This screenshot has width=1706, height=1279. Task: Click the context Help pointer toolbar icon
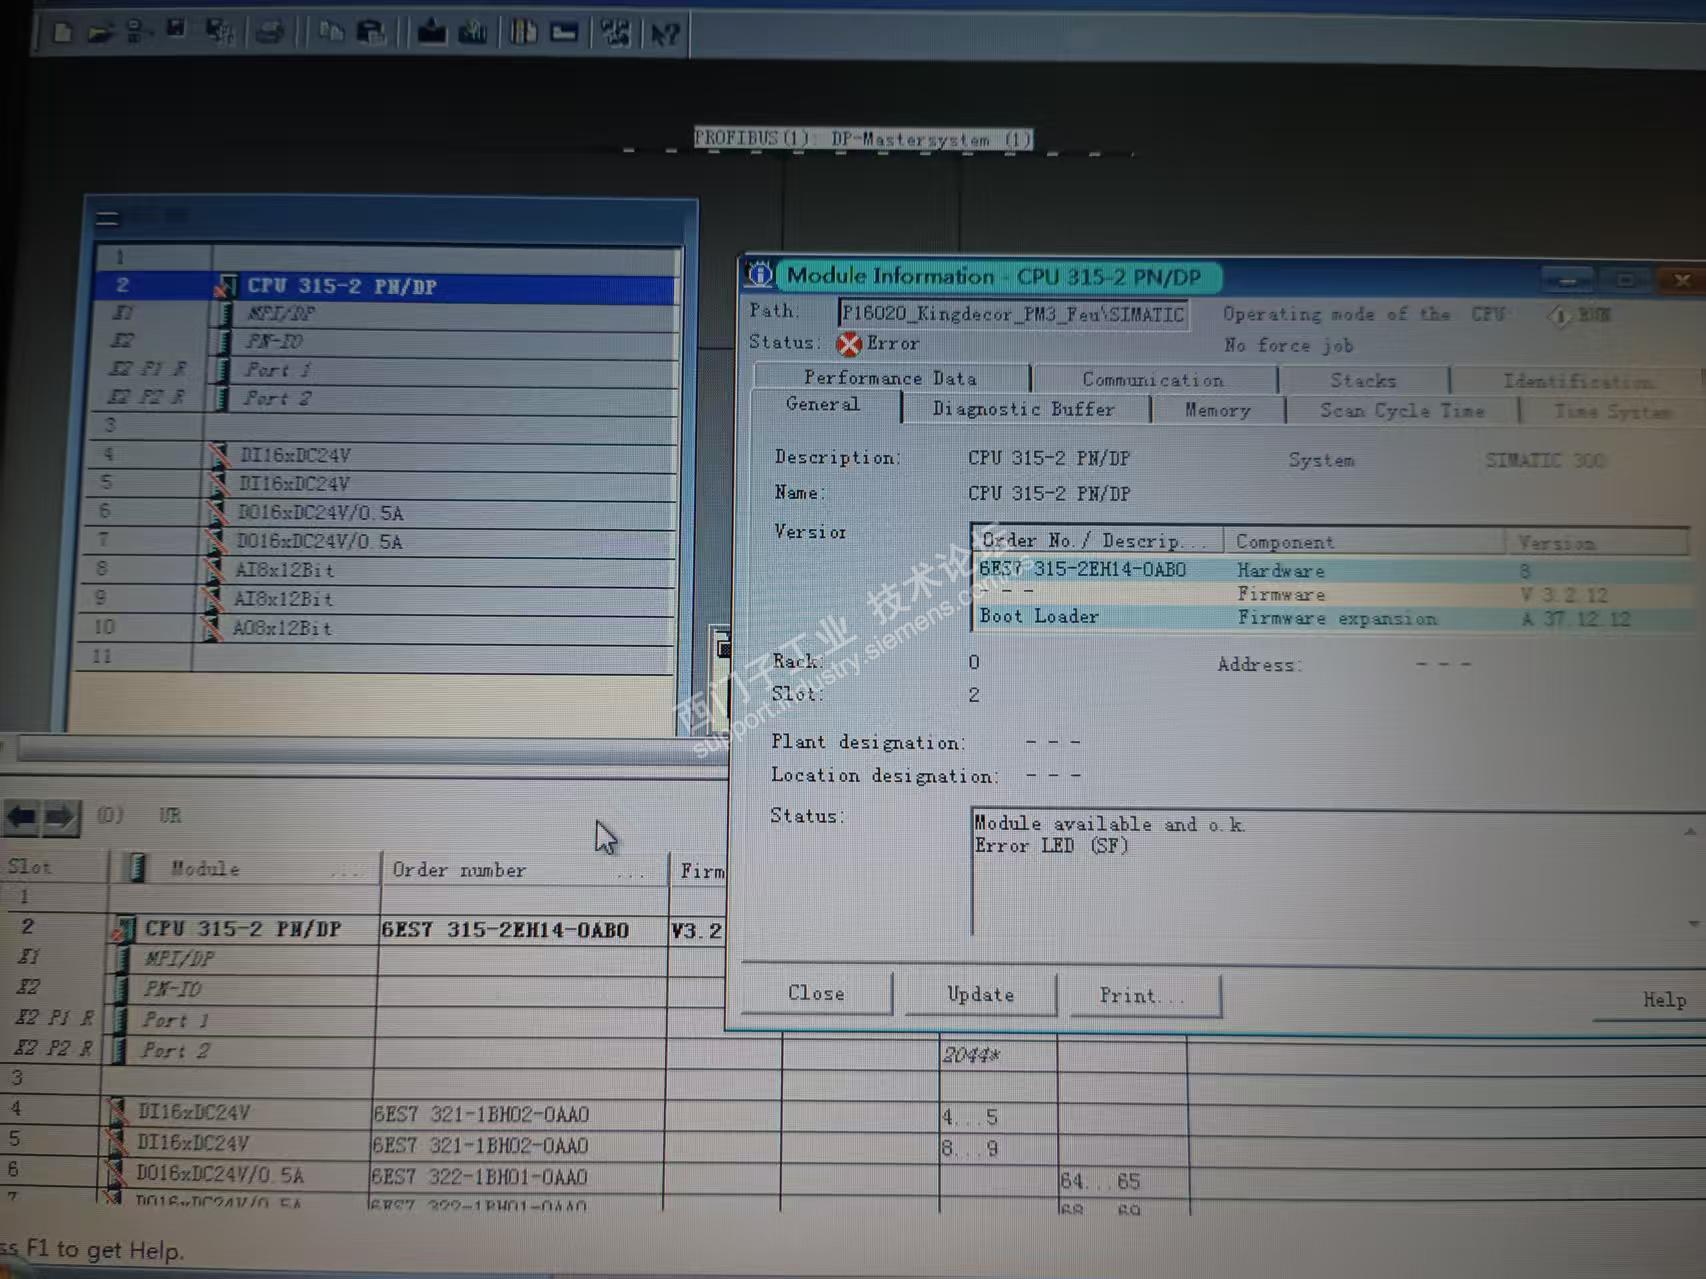[665, 35]
